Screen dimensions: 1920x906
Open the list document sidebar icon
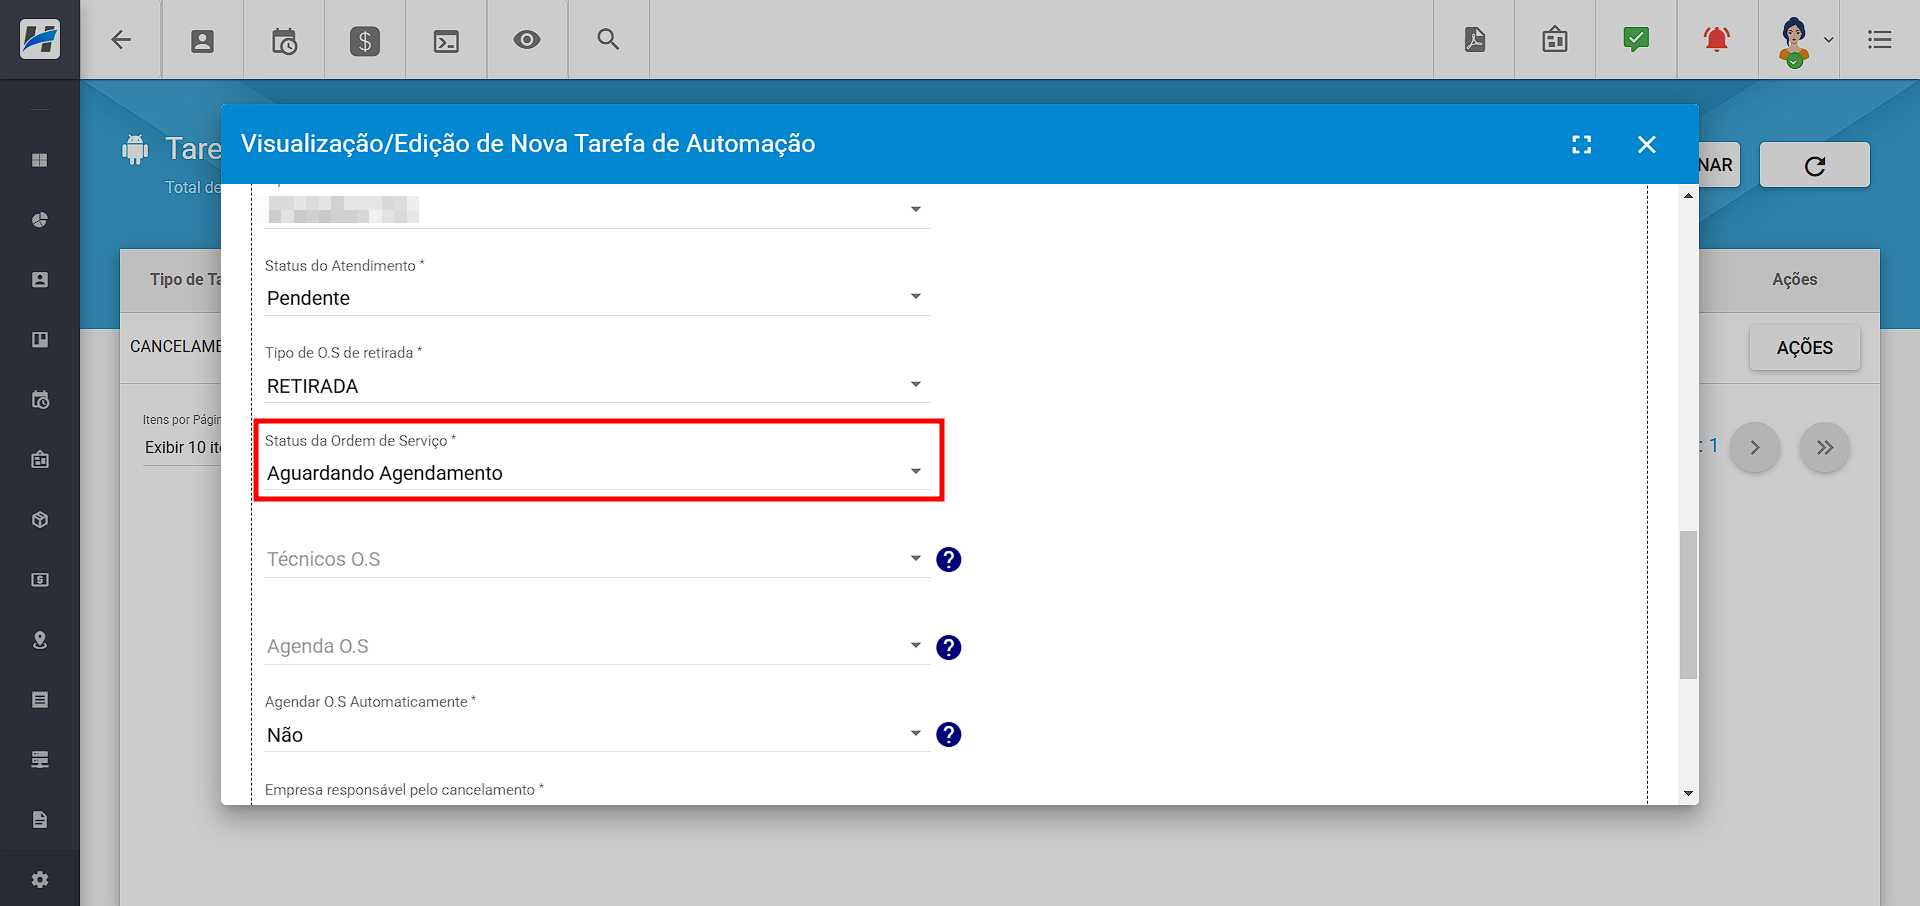tap(40, 700)
